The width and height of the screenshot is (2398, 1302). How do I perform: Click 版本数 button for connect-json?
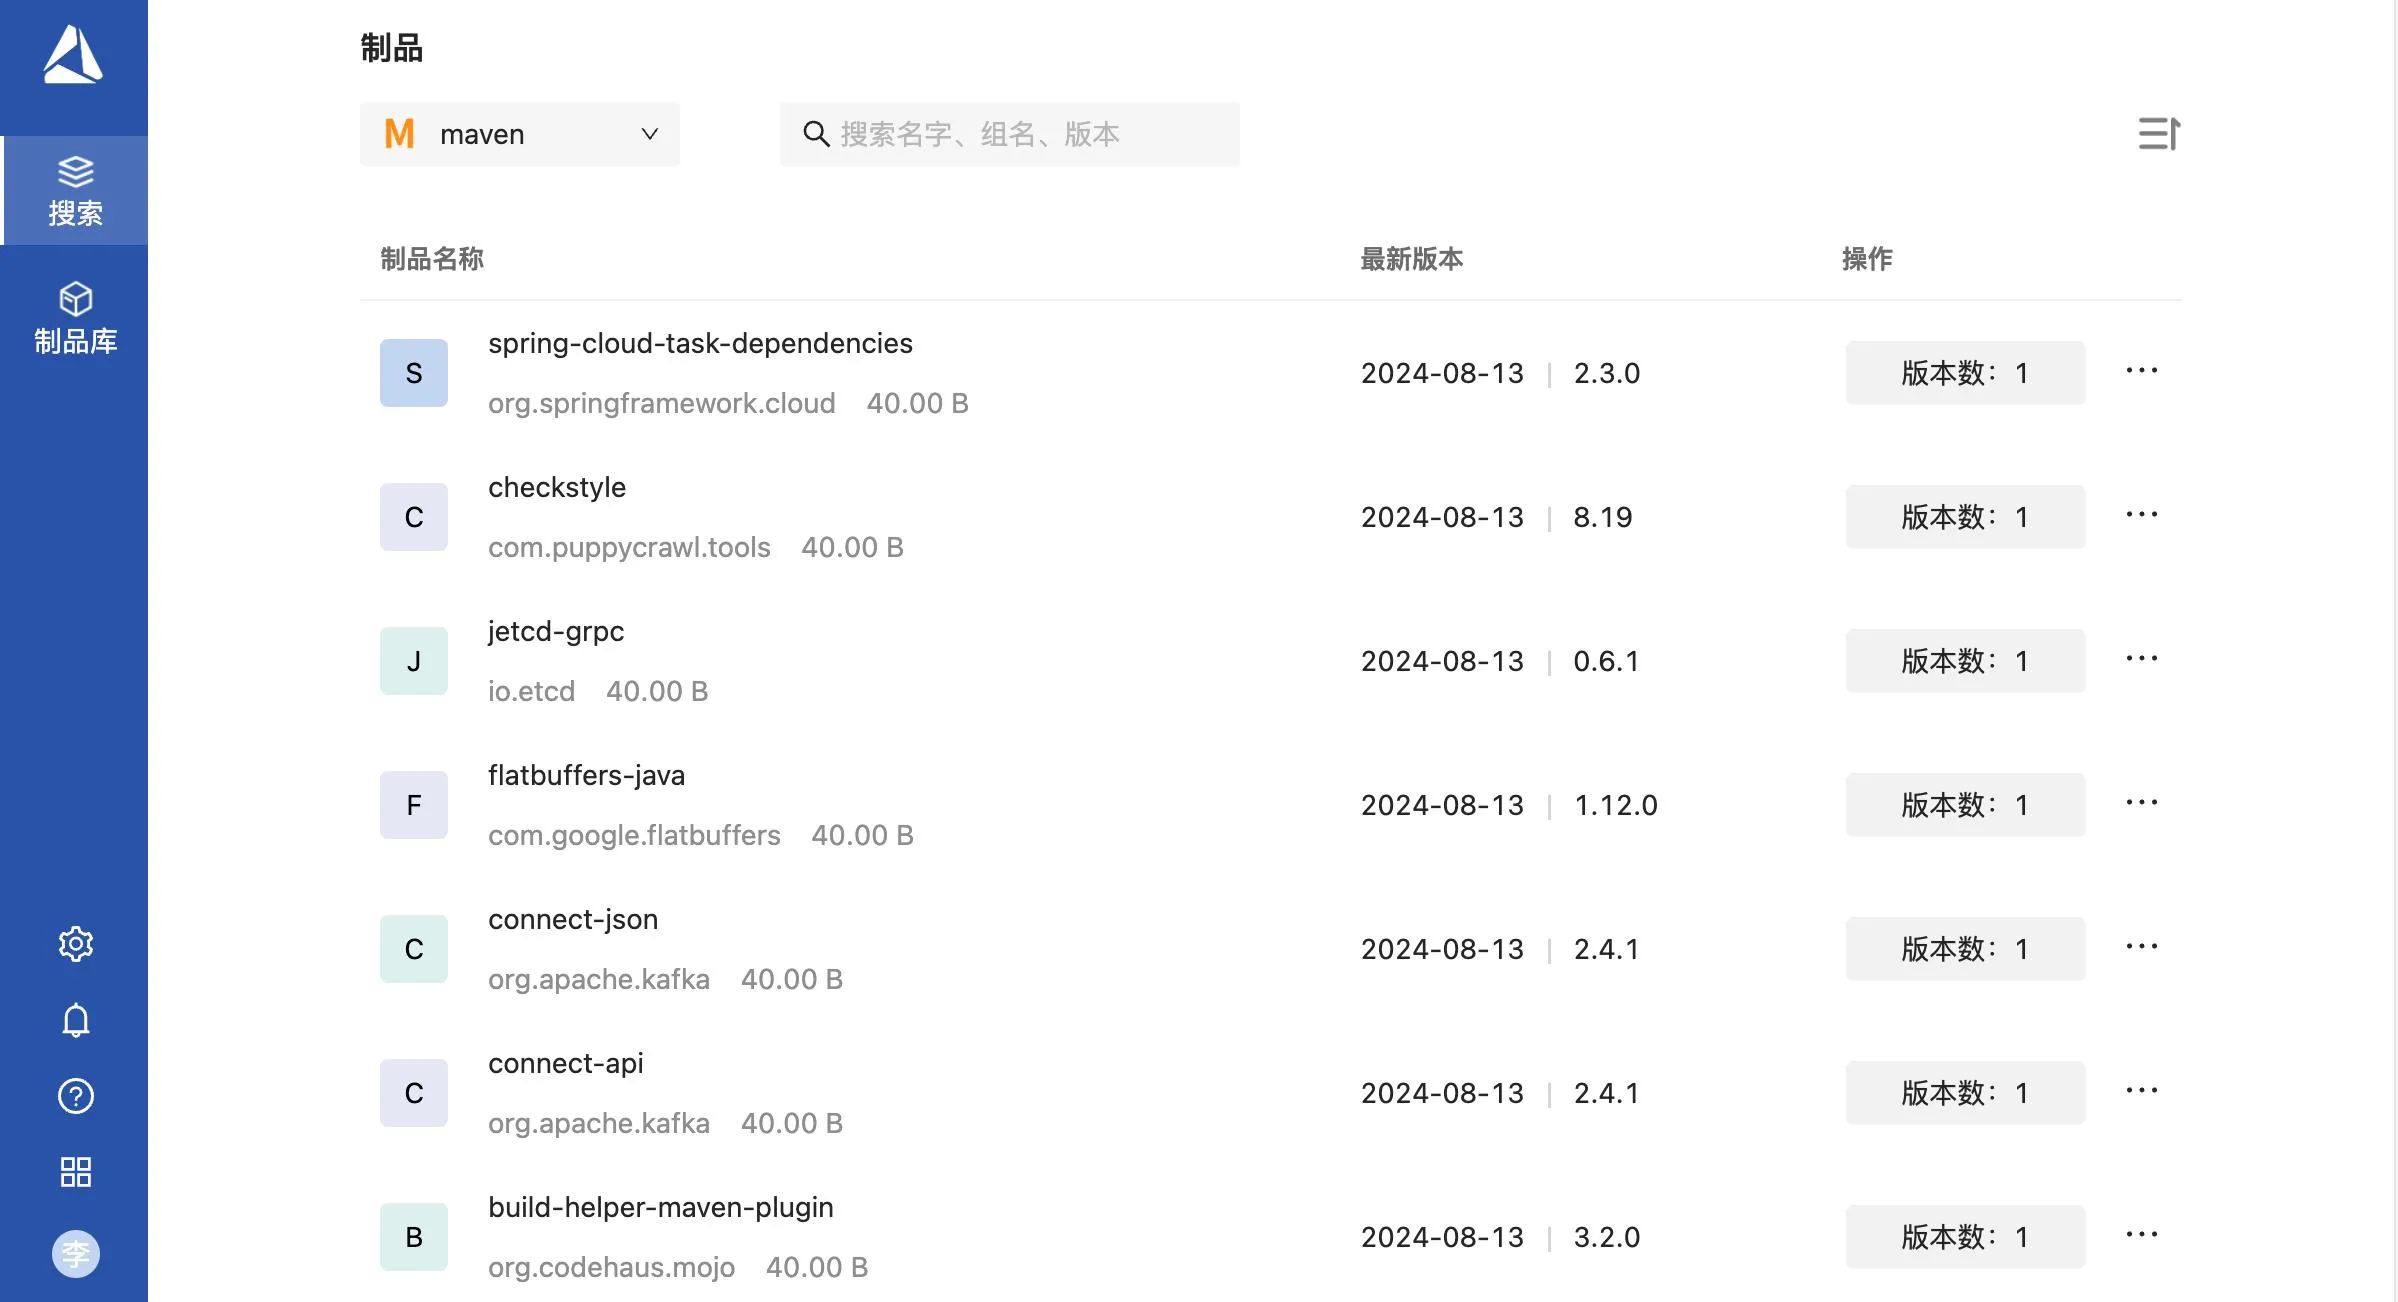1966,949
